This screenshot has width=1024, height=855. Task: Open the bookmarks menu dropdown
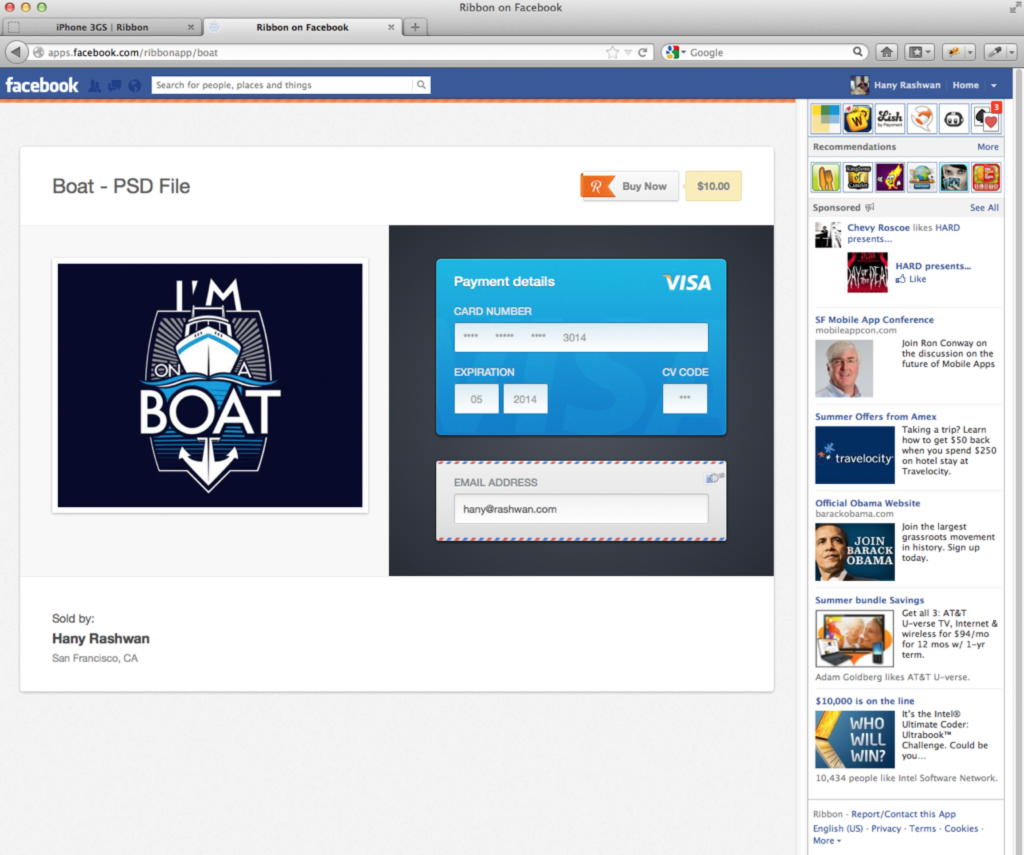920,52
